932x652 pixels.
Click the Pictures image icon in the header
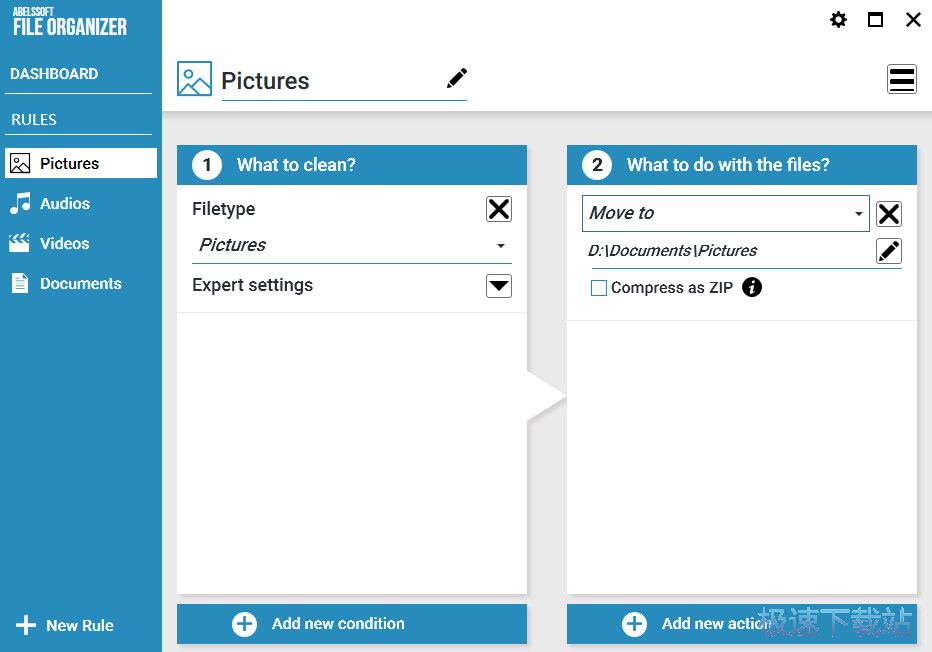[x=194, y=79]
